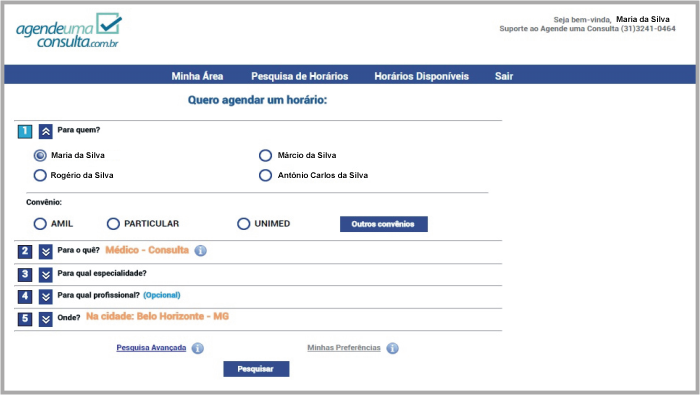This screenshot has height=395, width=700.
Task: Click the info icon next to Pesquisa Avançada
Action: point(198,348)
